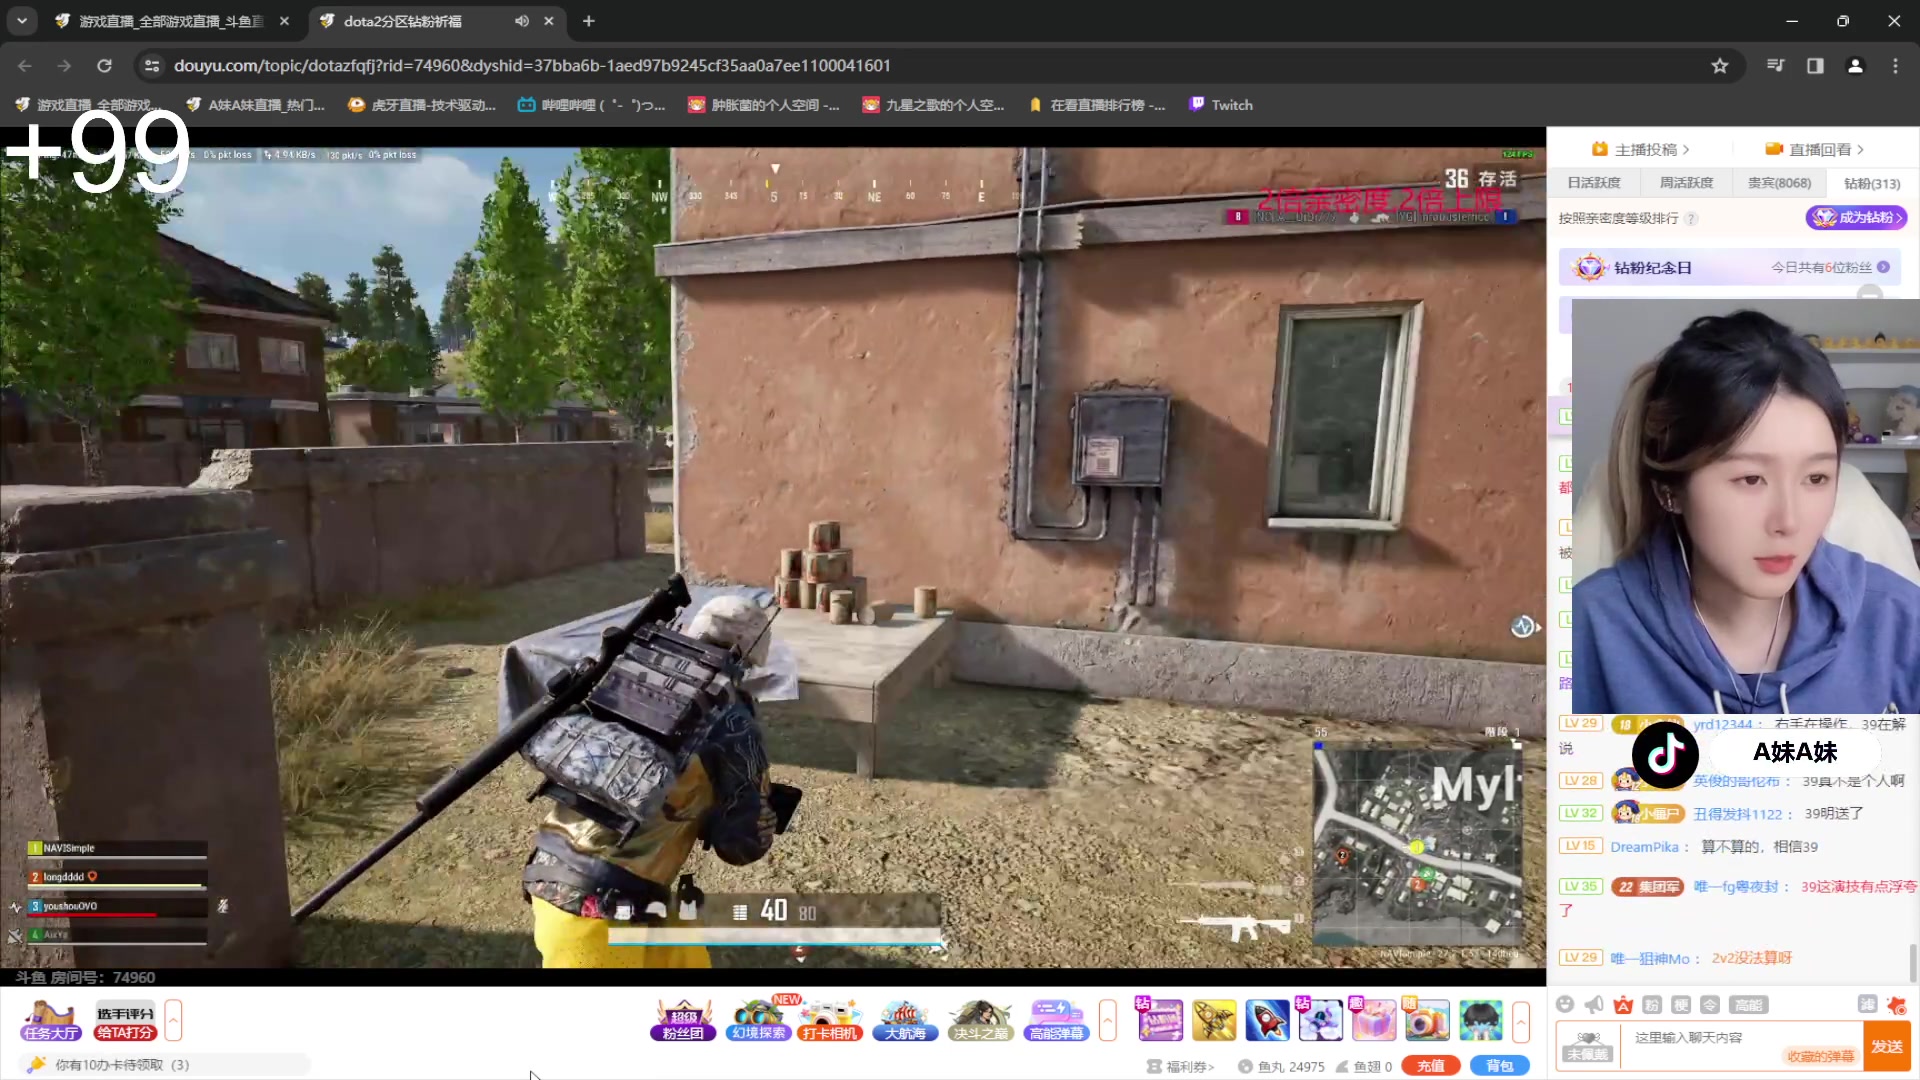
Task: Select the purple airplane gift
Action: [x=1320, y=1020]
